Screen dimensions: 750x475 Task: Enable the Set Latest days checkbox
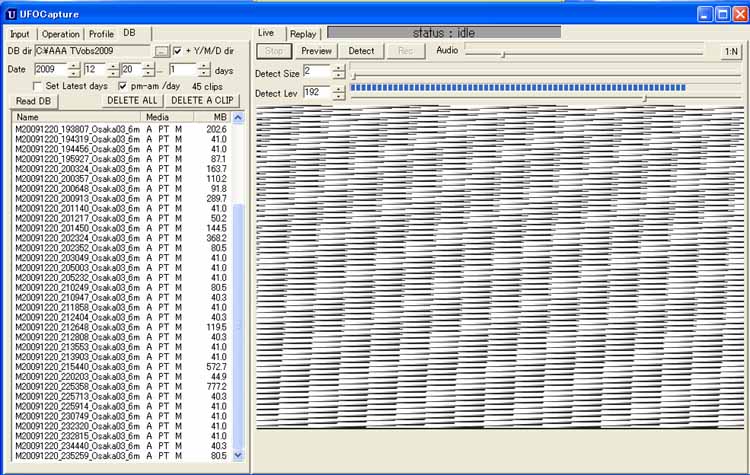pos(37,87)
